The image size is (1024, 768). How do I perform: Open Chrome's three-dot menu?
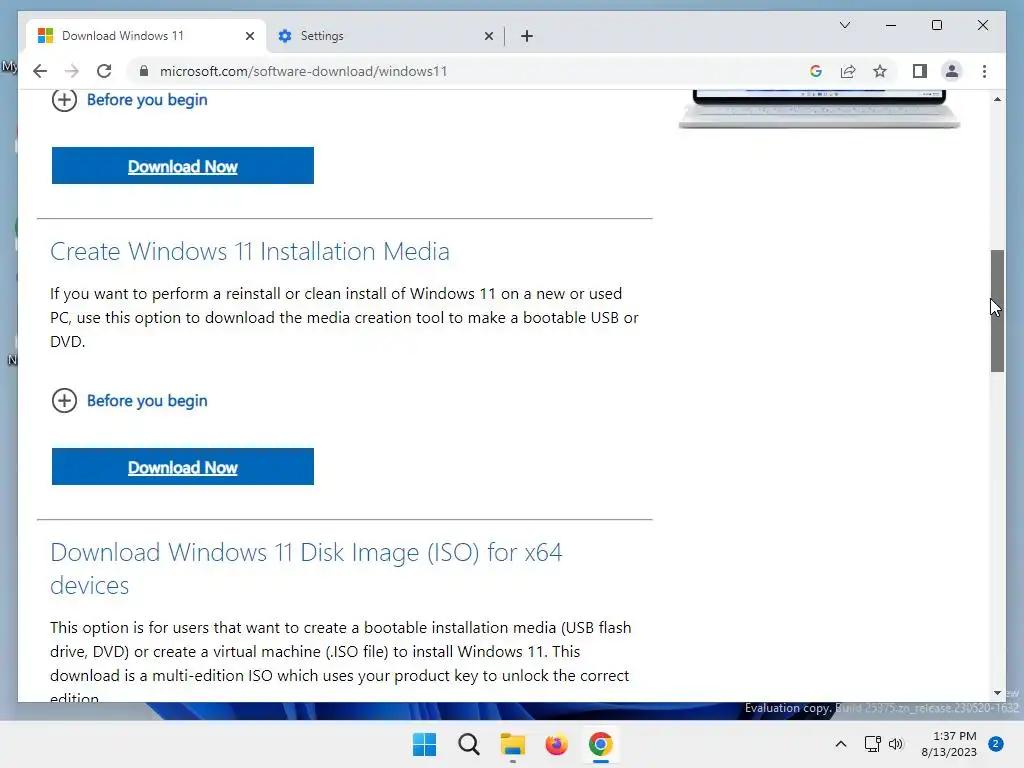pos(984,71)
